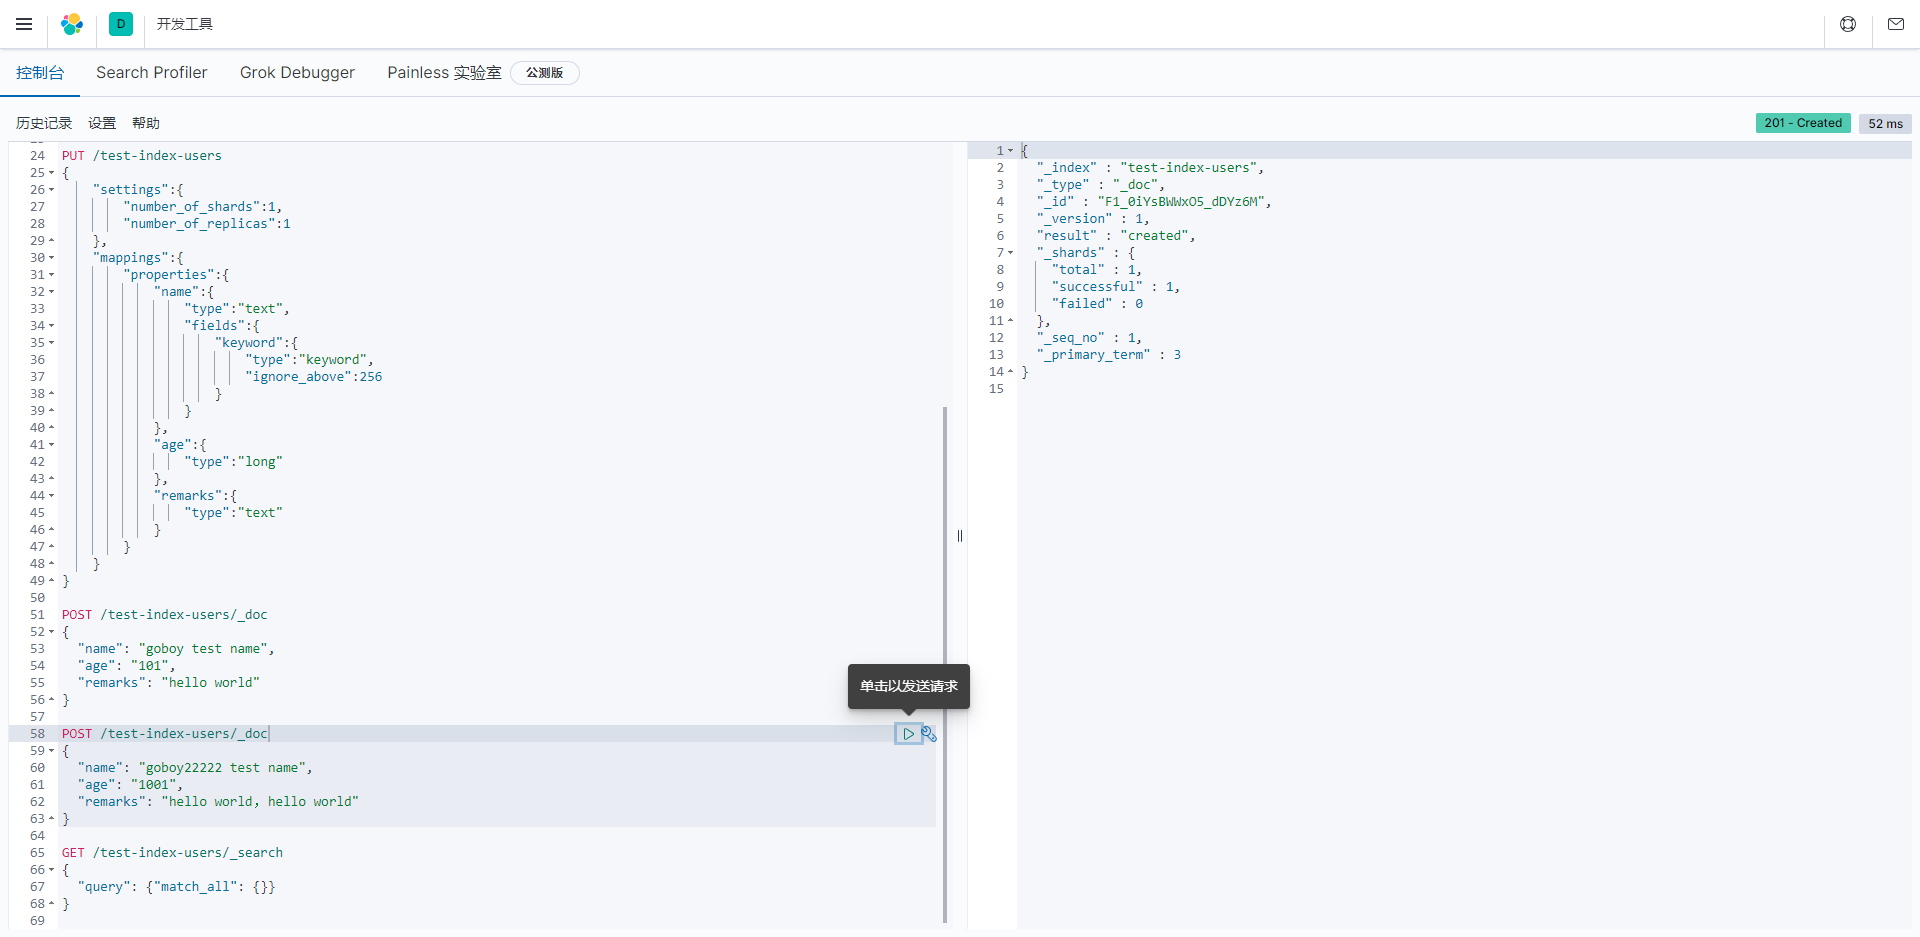Click the "age": "1001" line

coord(130,785)
